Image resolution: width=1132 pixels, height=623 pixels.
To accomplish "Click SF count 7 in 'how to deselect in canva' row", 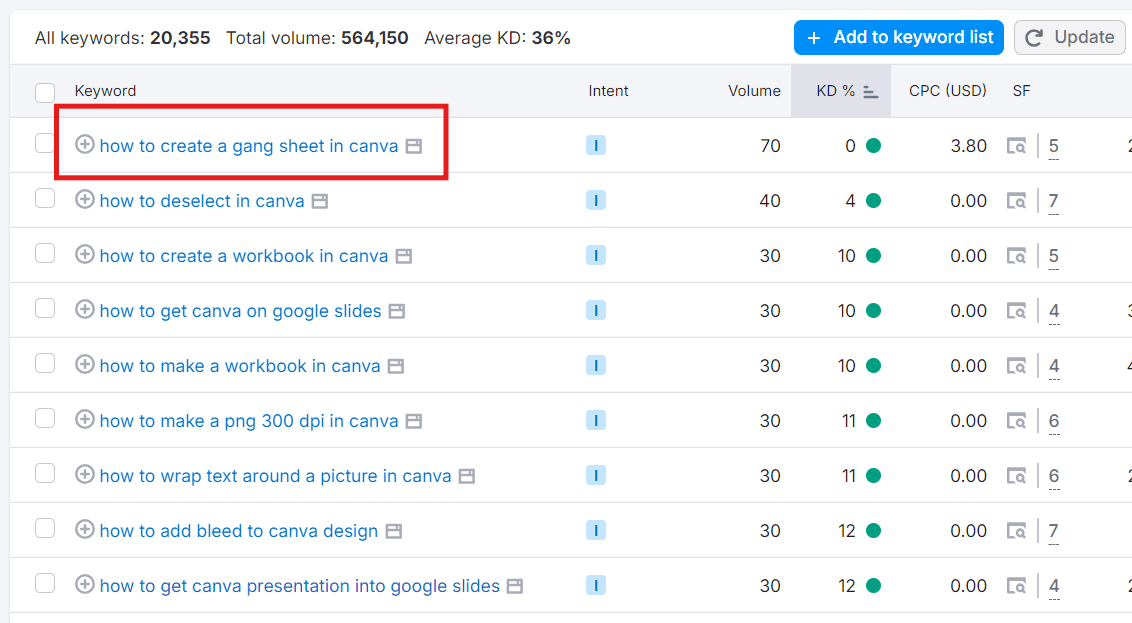I will pos(1053,201).
